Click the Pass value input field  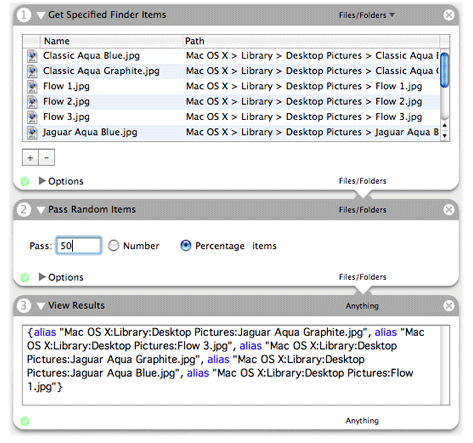(79, 246)
